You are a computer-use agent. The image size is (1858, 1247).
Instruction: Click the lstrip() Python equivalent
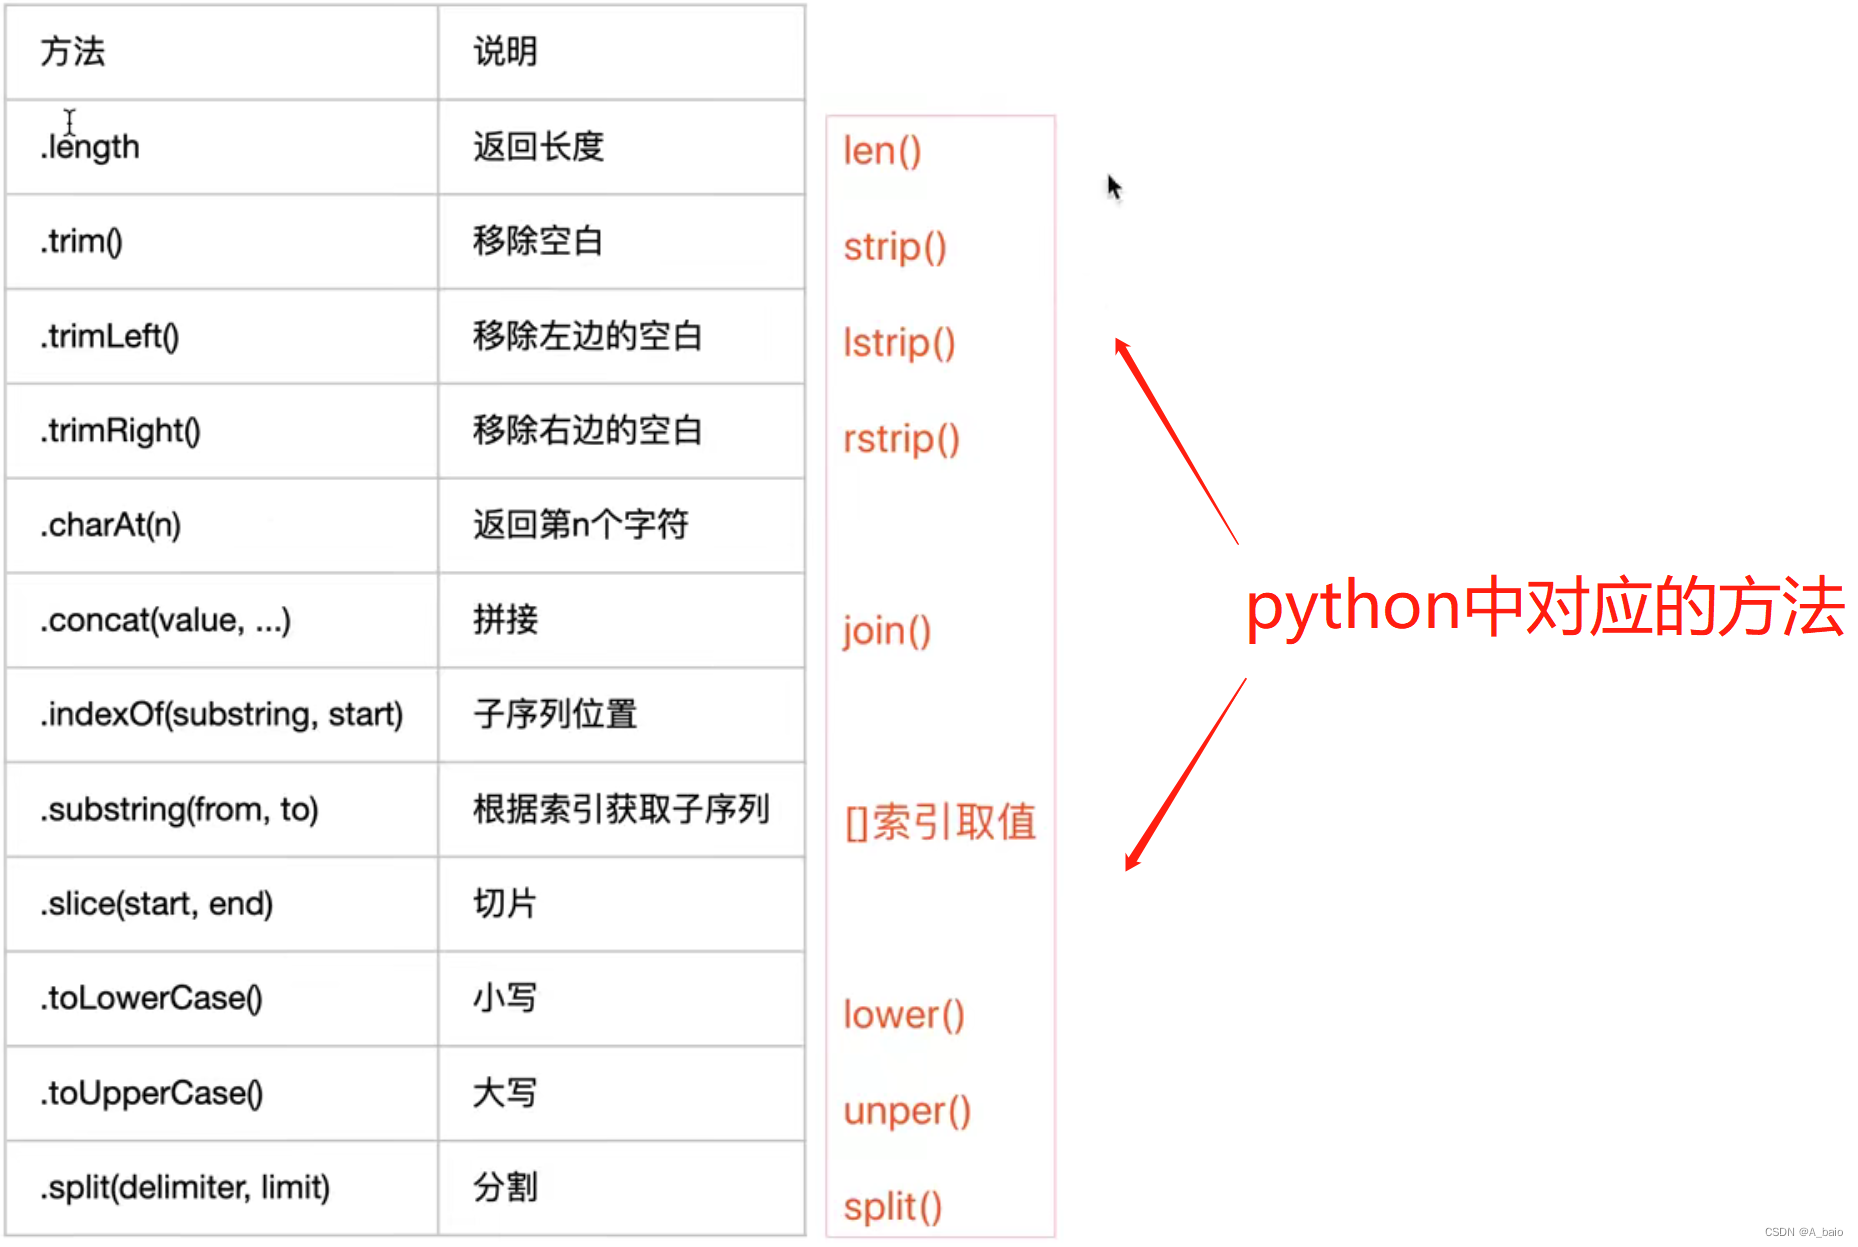click(x=899, y=344)
